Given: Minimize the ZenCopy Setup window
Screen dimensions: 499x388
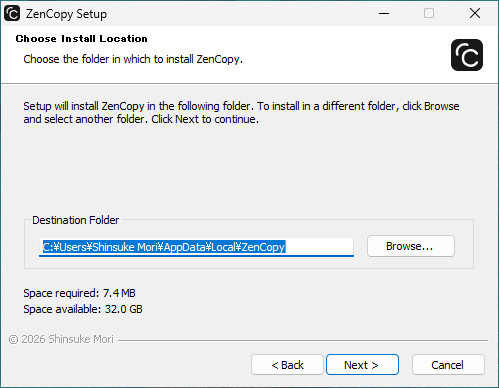Looking at the screenshot, I should point(384,14).
